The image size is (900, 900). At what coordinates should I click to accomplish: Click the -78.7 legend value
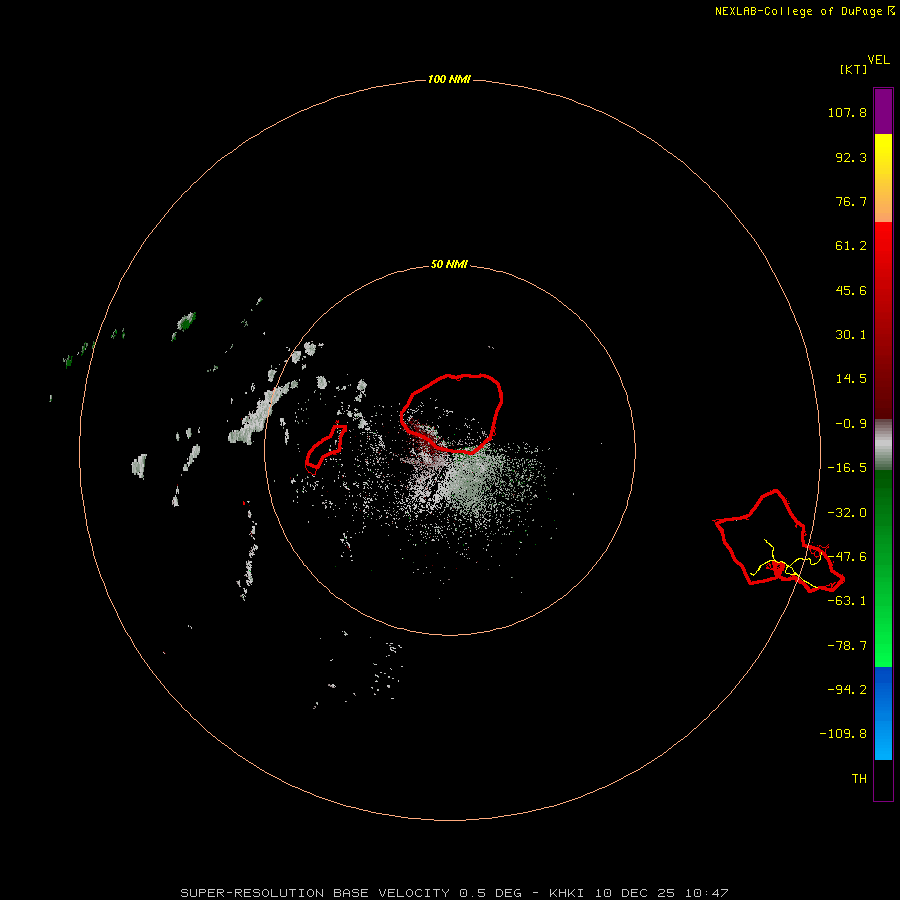[847, 646]
